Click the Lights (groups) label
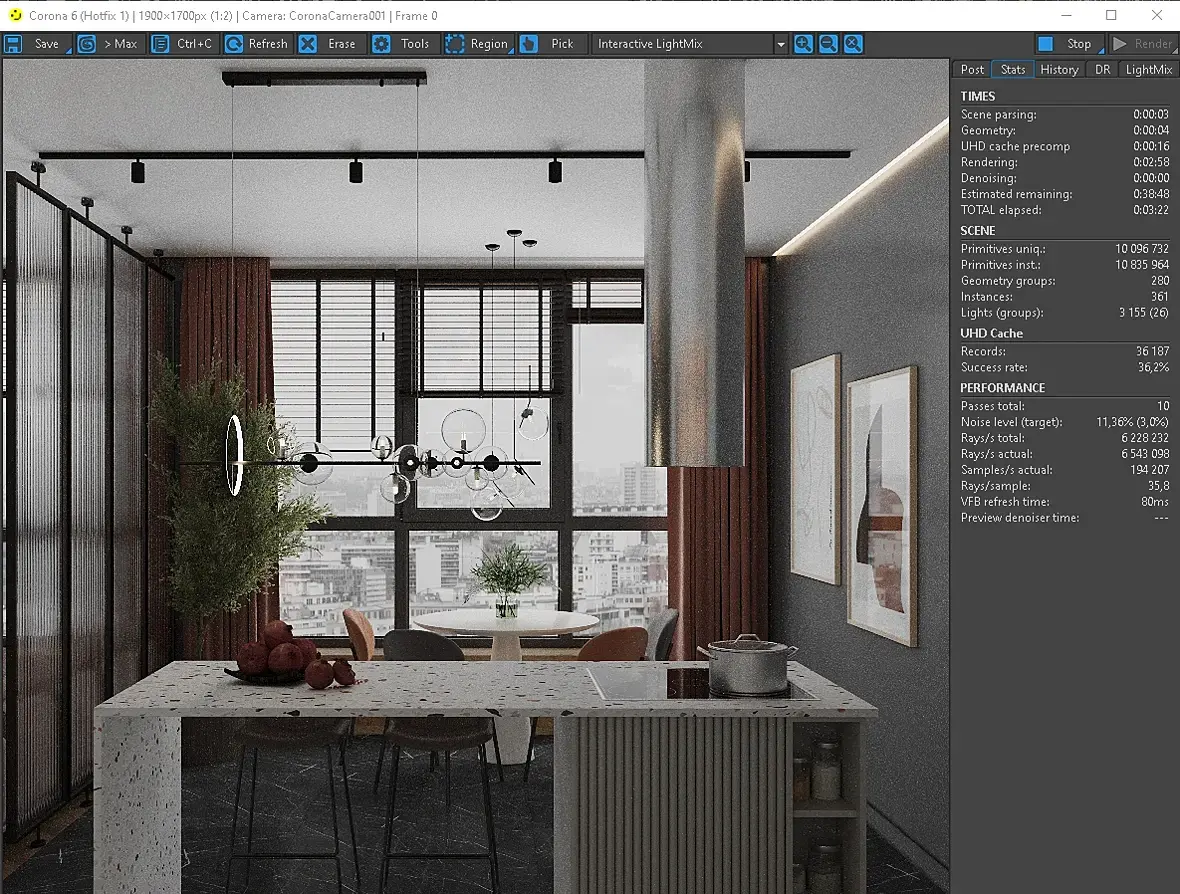1180x894 pixels. pyautogui.click(x=1002, y=312)
